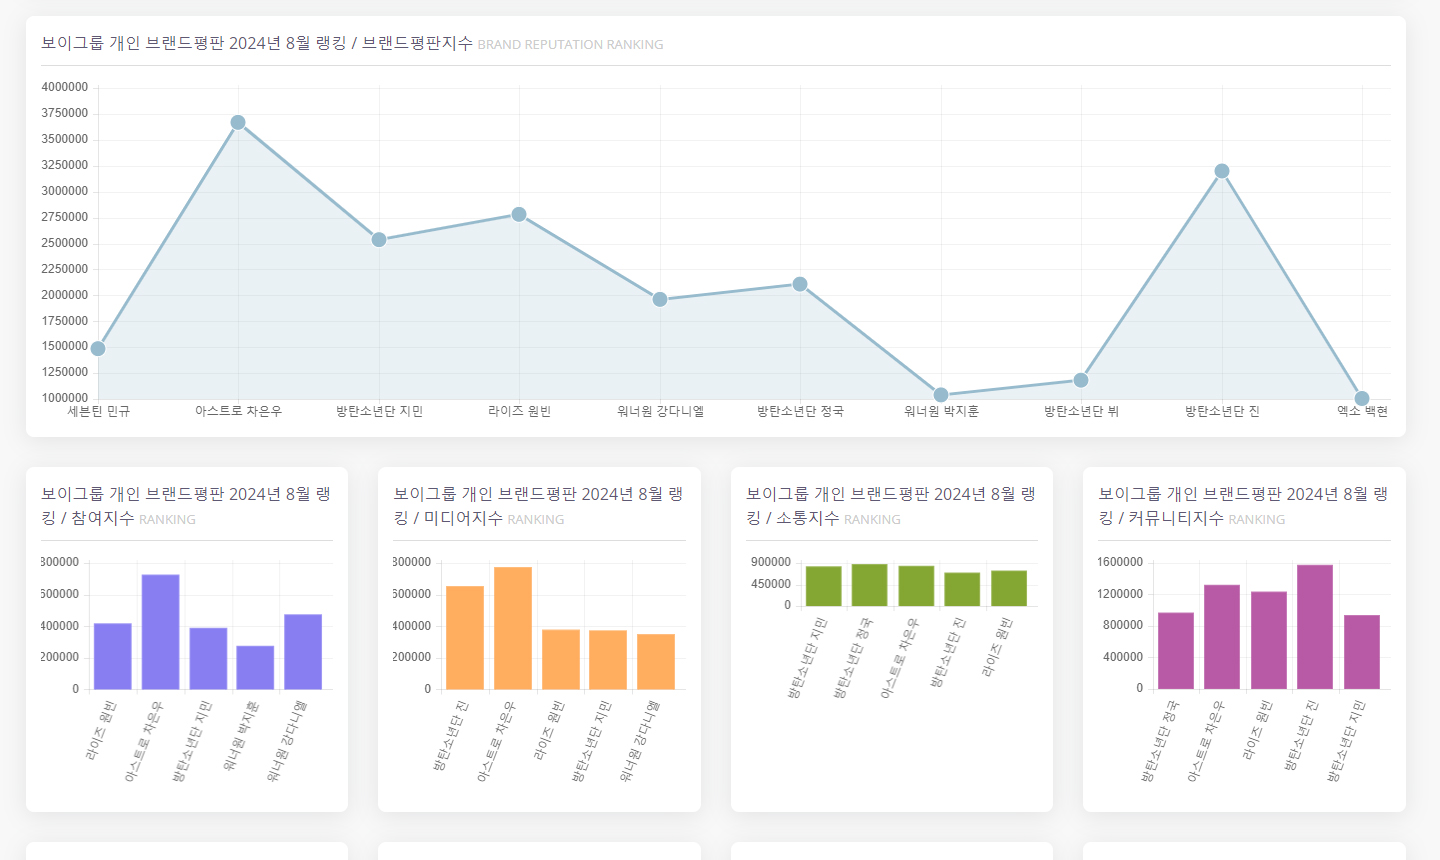Select the 라이즈 원빈 data point on line chart
The image size is (1440, 860).
pyautogui.click(x=519, y=215)
